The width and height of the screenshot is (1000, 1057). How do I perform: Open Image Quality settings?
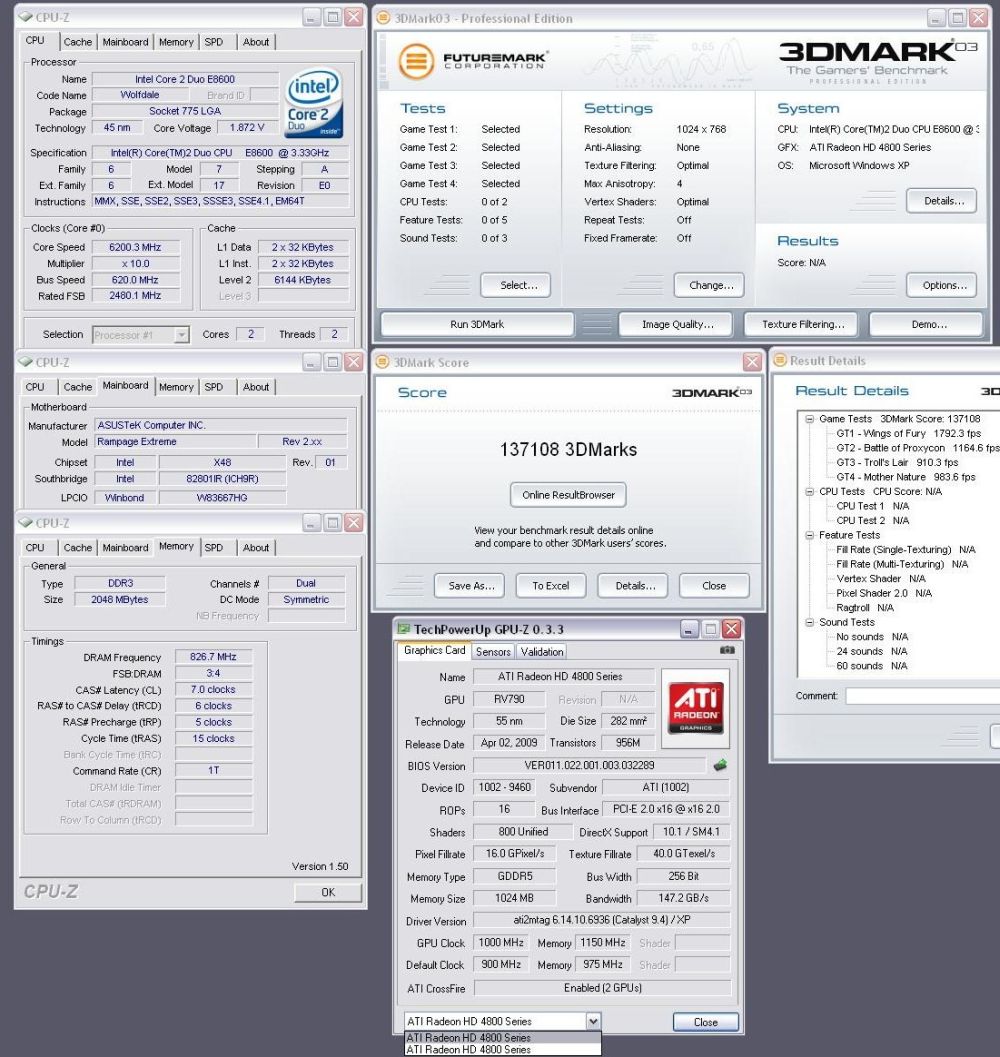(678, 324)
